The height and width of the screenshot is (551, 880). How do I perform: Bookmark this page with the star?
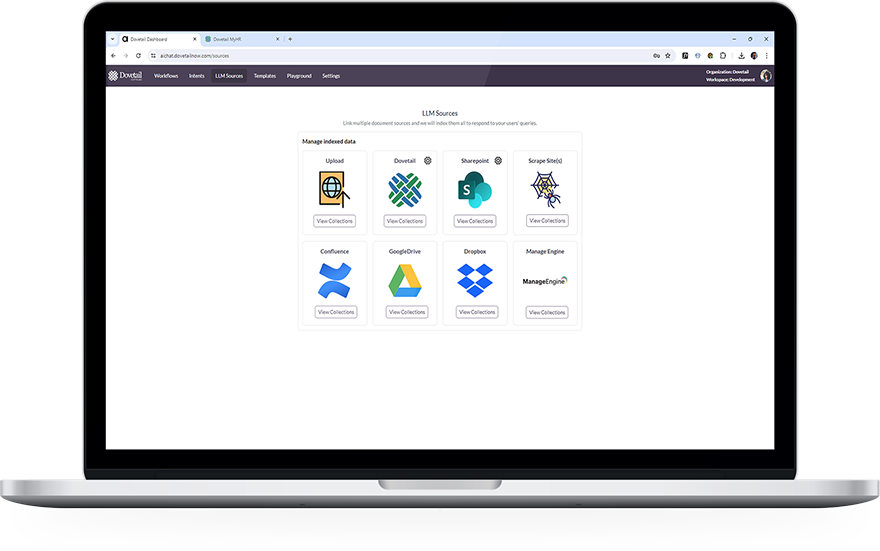[668, 56]
